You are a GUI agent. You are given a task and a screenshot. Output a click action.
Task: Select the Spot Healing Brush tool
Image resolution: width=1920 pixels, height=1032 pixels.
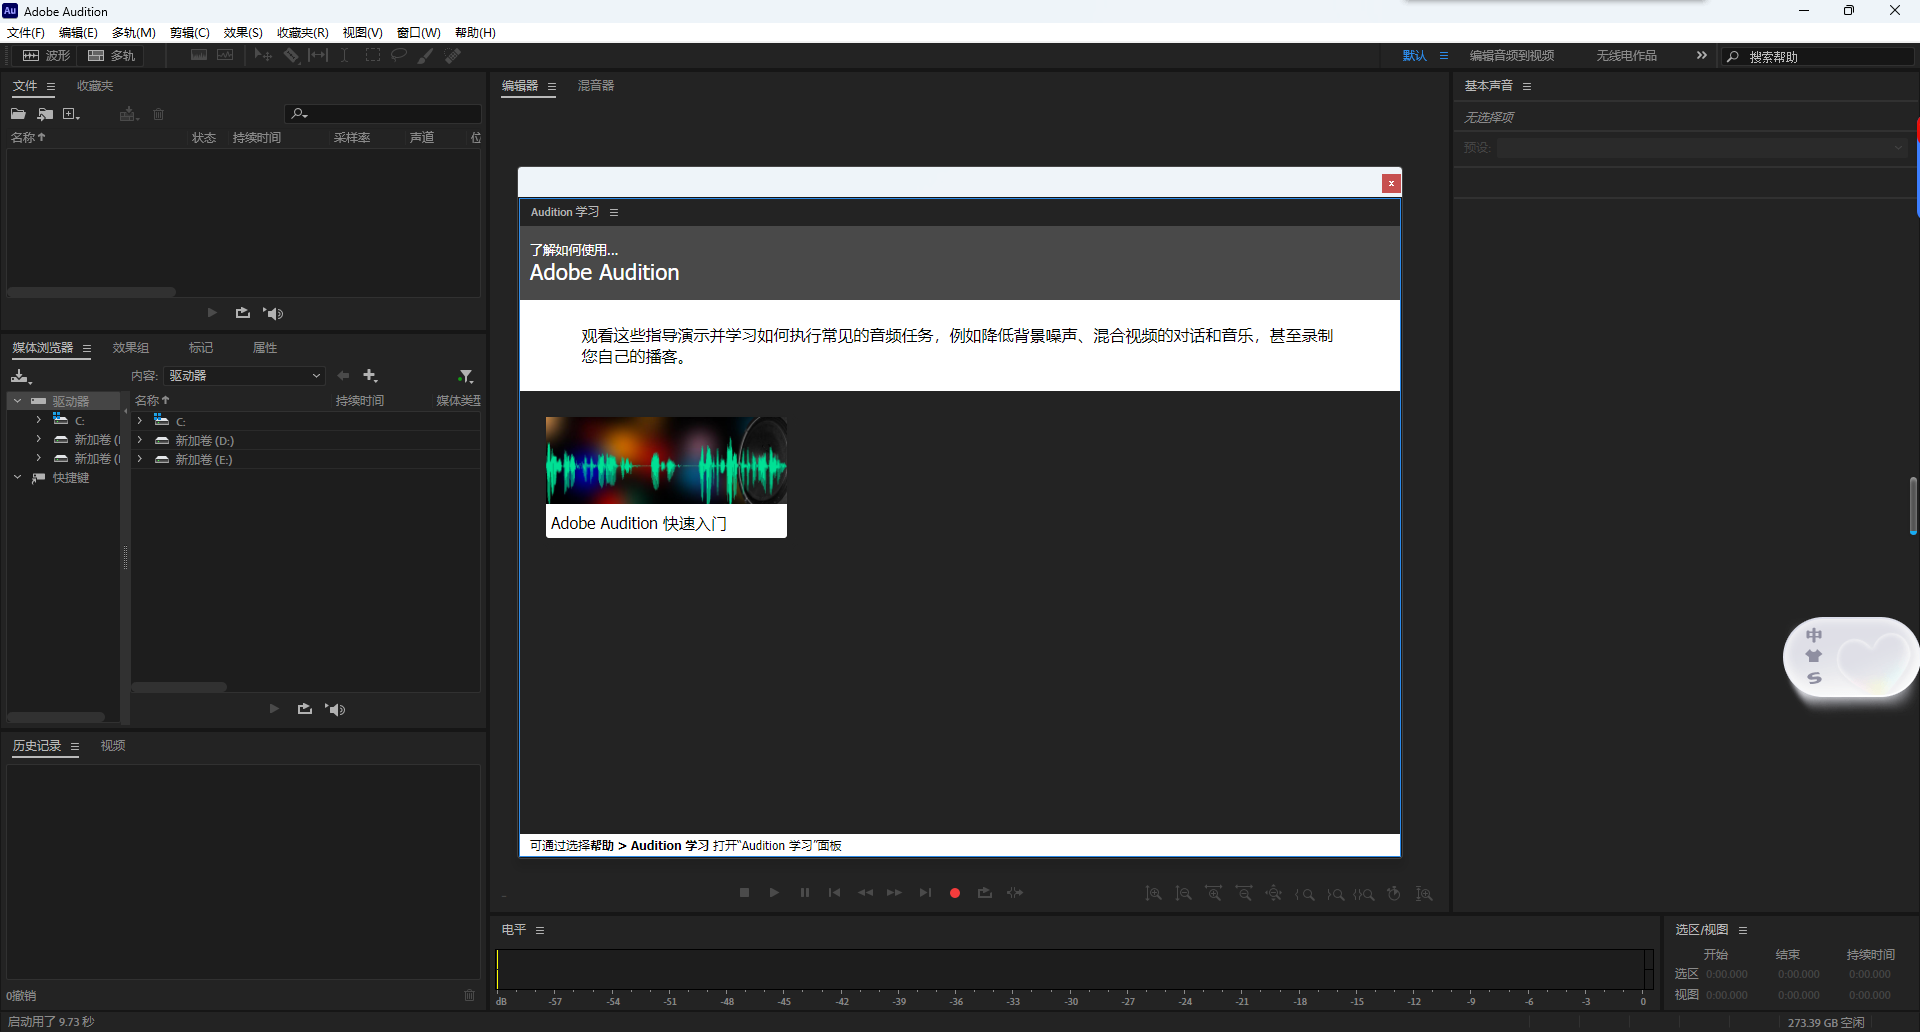tap(452, 55)
